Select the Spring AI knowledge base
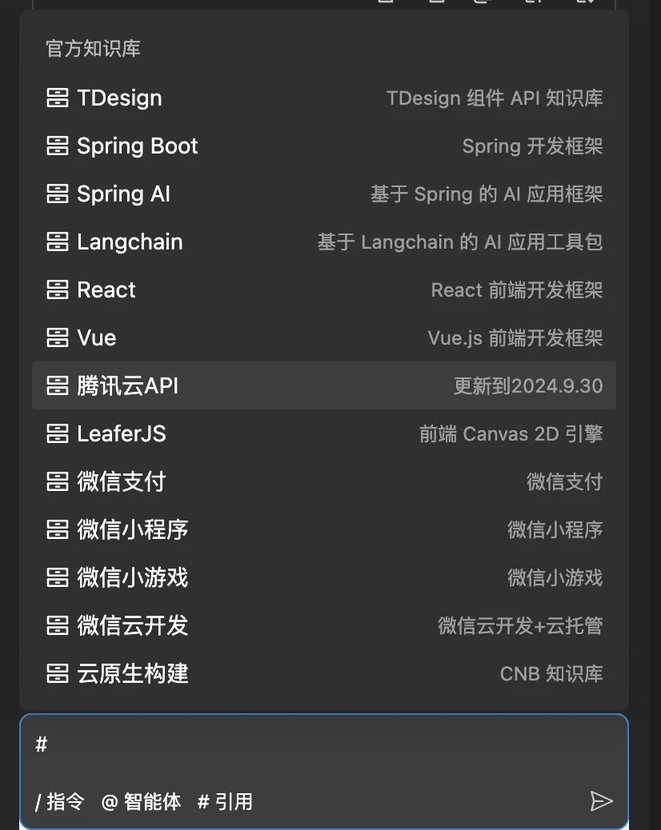Image resolution: width=661 pixels, height=830 pixels. pyautogui.click(x=324, y=194)
